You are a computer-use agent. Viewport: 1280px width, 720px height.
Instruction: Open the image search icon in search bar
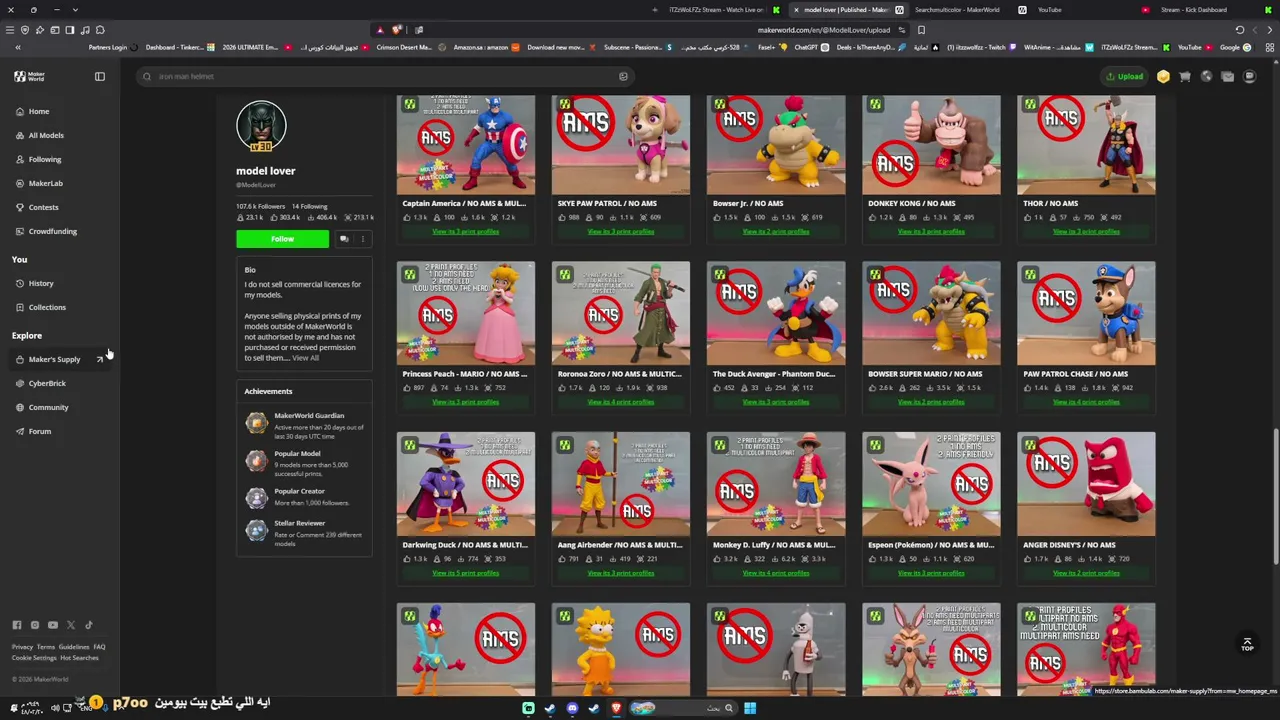pyautogui.click(x=623, y=76)
